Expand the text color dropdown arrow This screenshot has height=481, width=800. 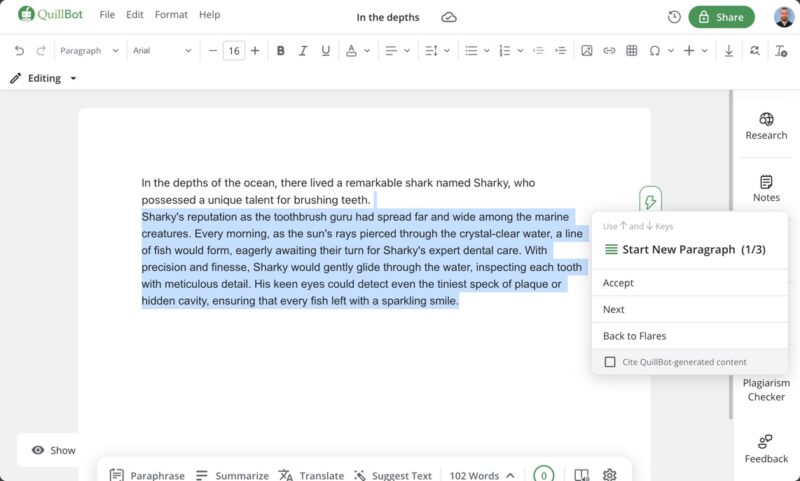367,50
